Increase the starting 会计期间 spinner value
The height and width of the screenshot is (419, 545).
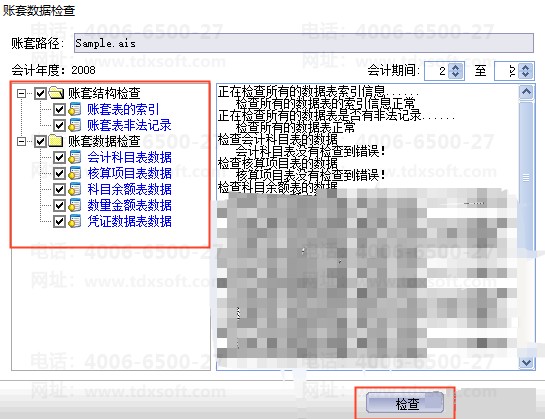point(456,67)
